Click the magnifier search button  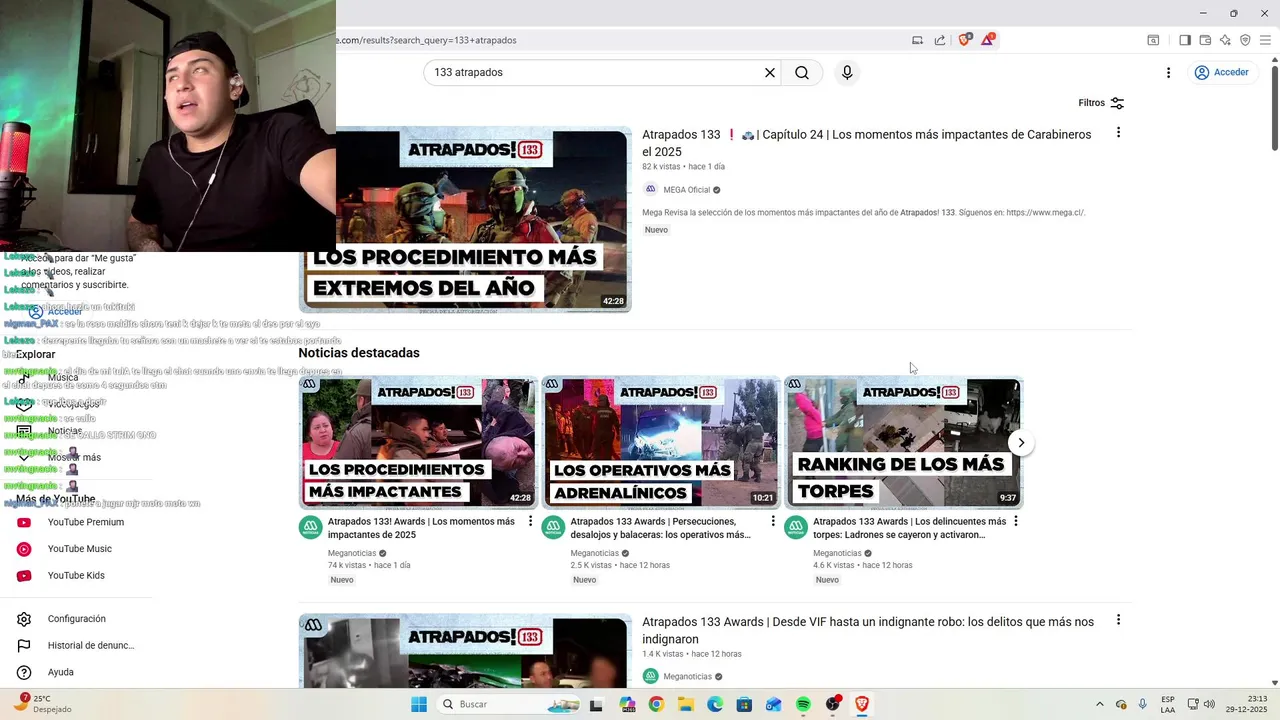click(x=802, y=73)
